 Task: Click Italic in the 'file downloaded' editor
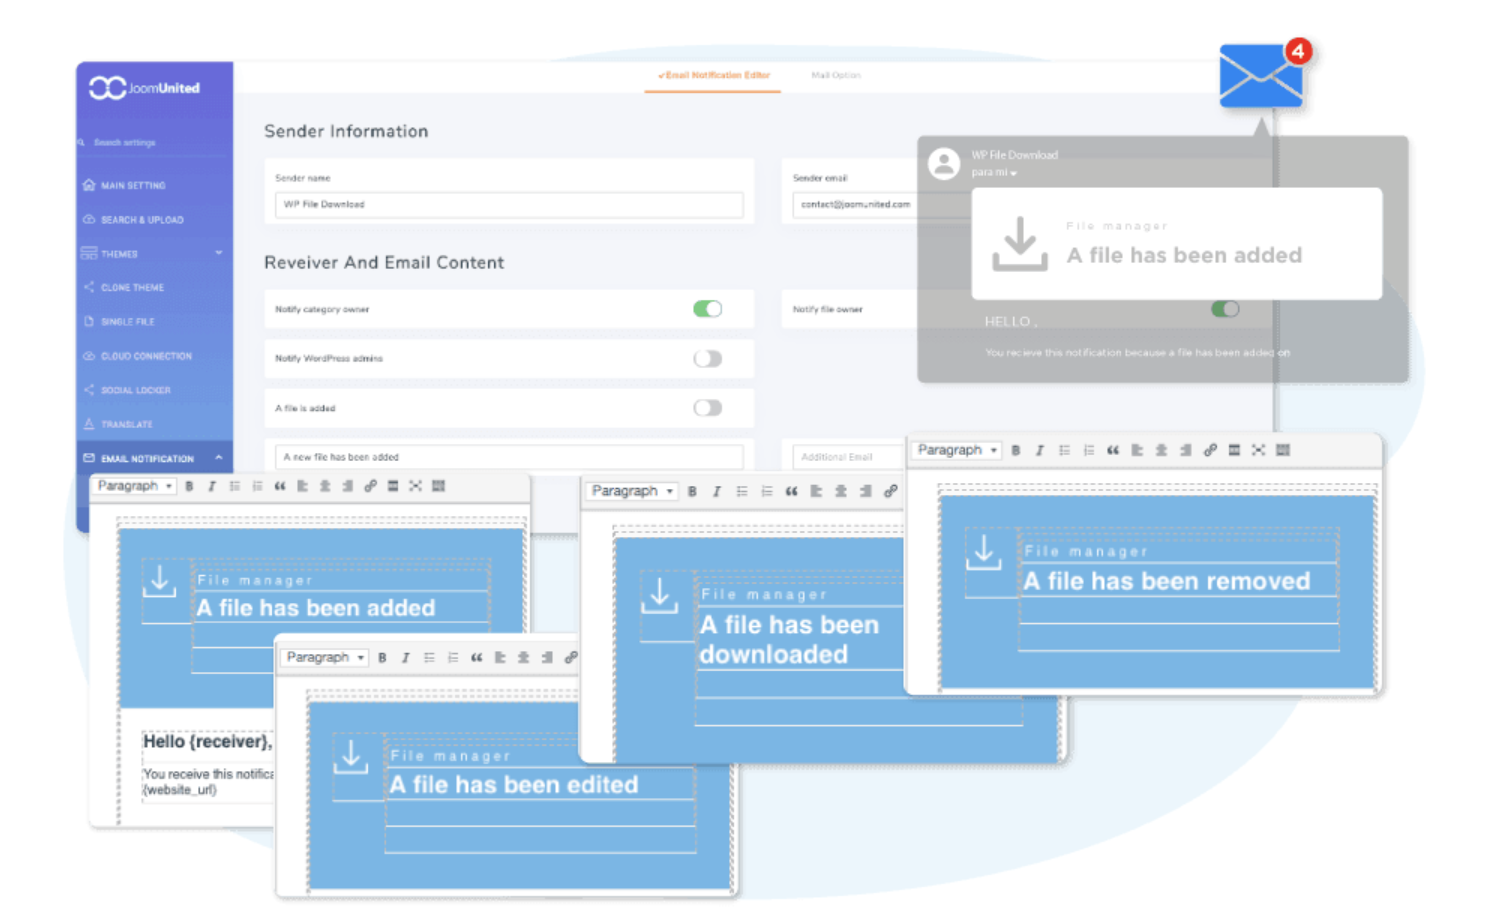tap(716, 492)
